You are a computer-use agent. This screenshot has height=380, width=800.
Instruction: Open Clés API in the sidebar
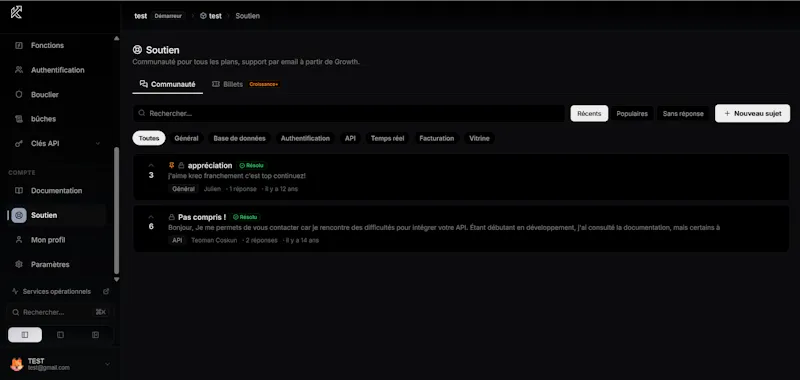click(x=45, y=143)
